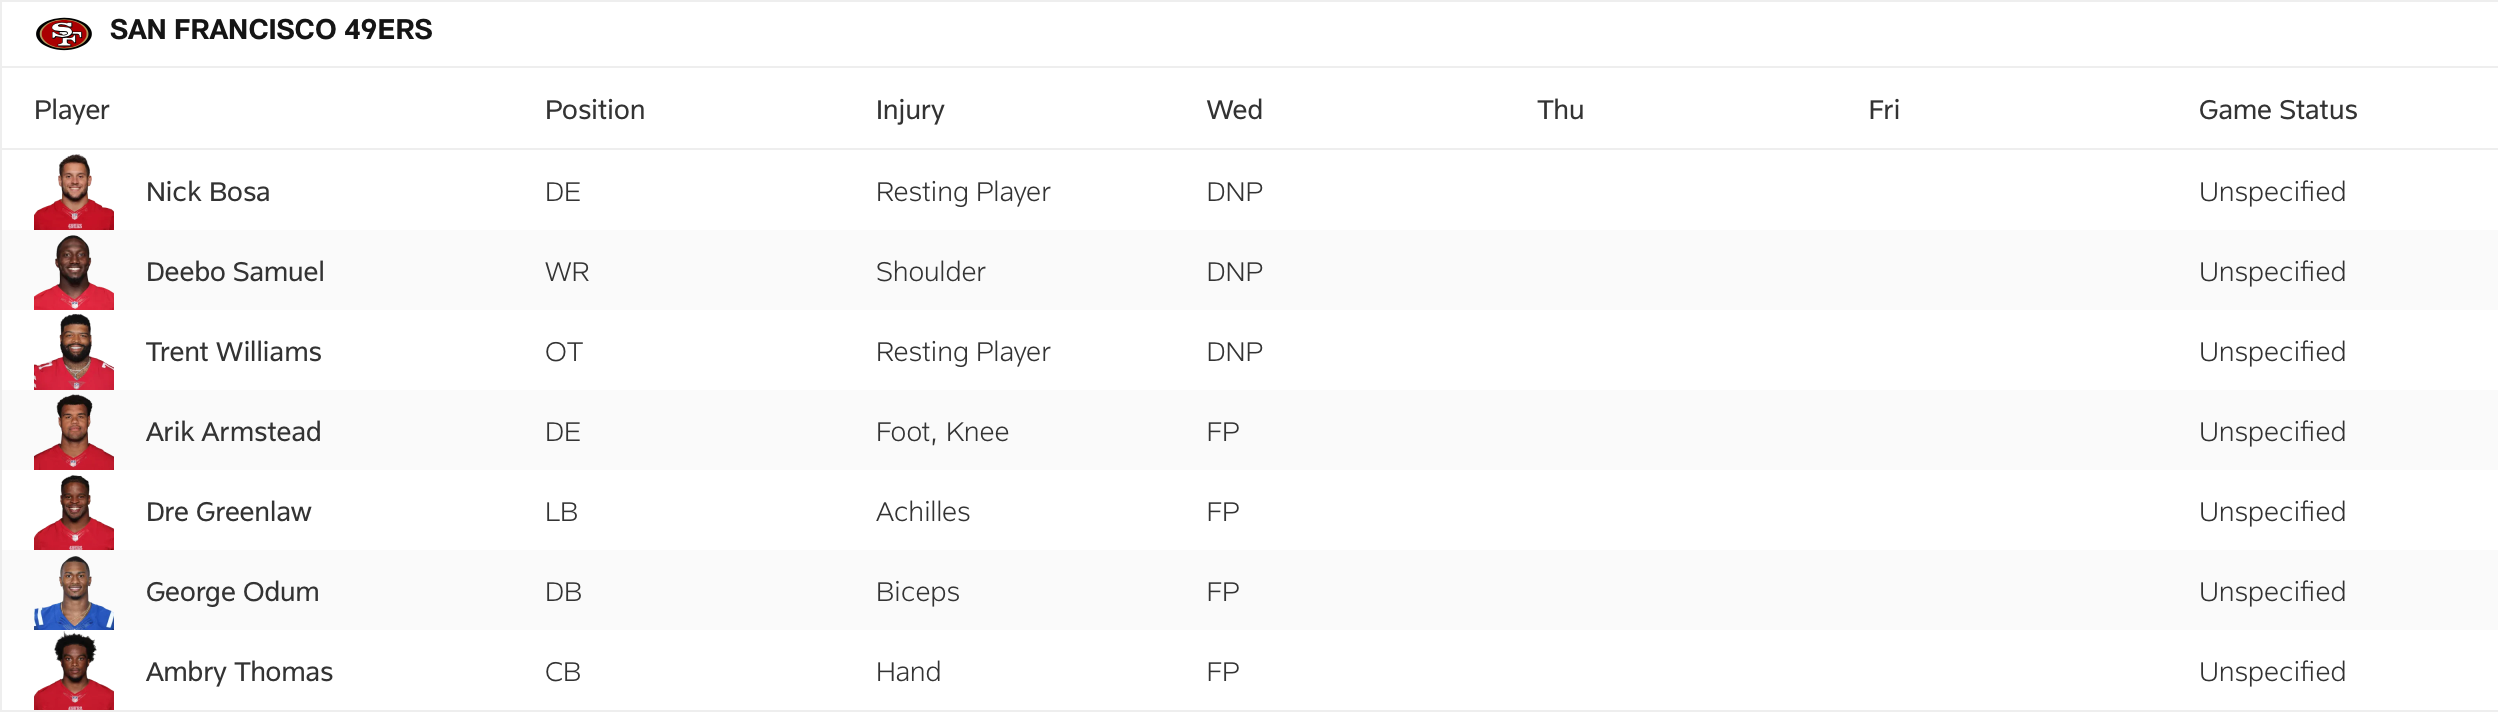Click the San Francisco 49ers team logo
This screenshot has height=712, width=2498.
click(66, 30)
